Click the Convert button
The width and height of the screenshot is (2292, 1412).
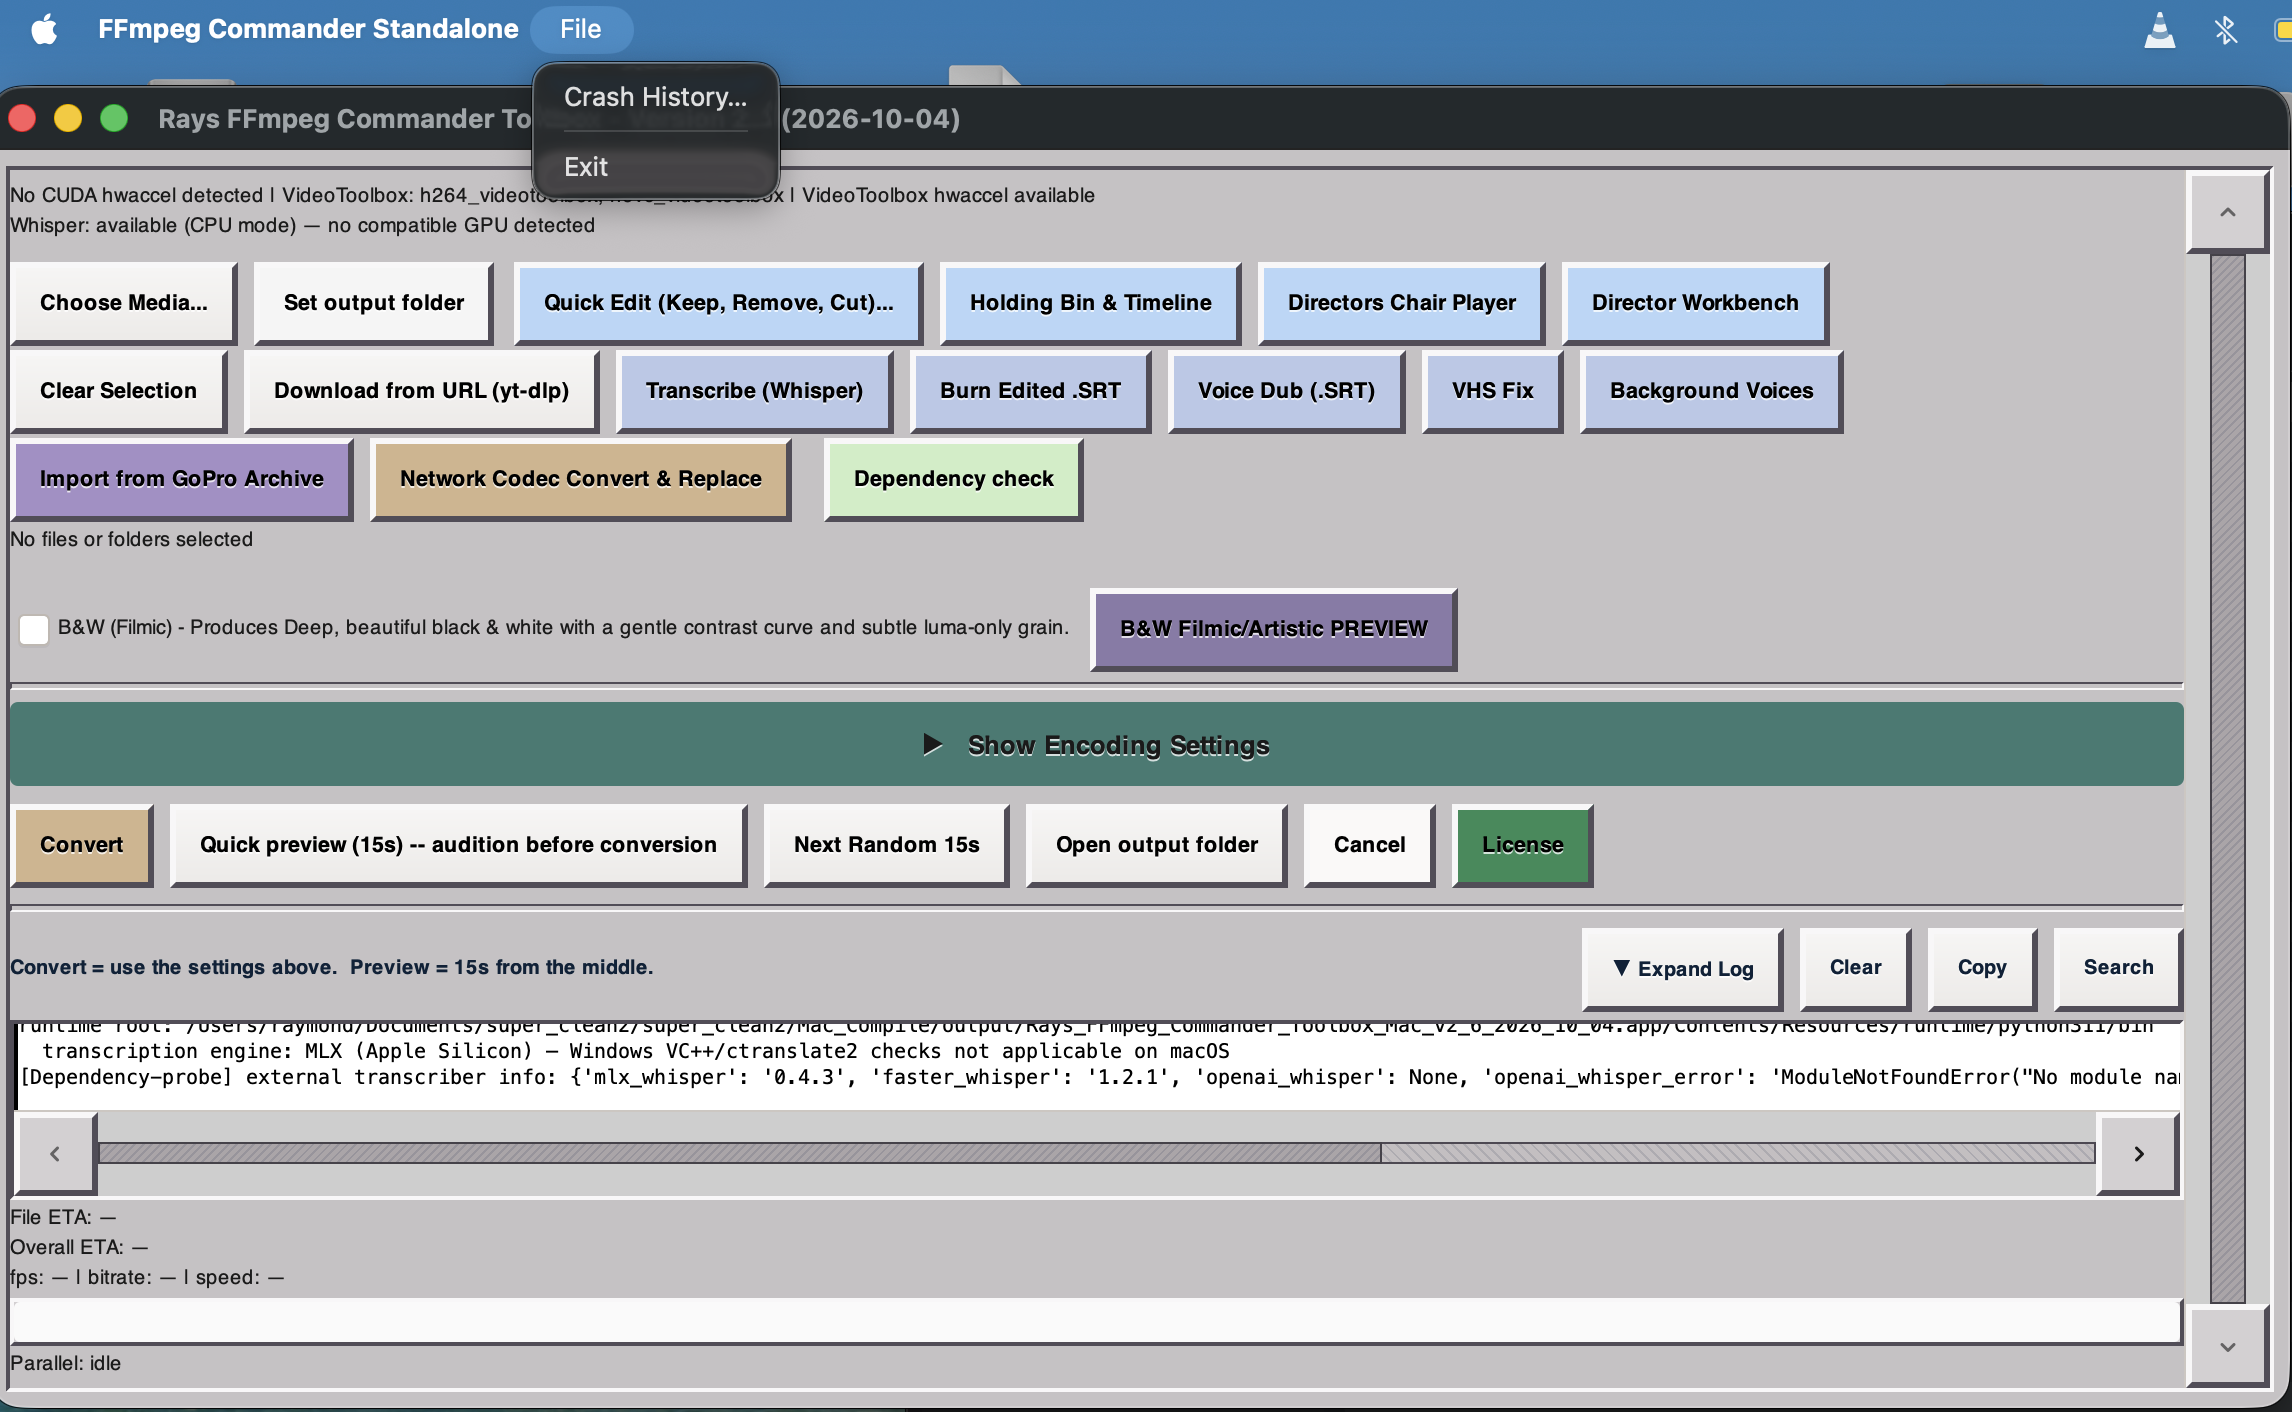82,845
